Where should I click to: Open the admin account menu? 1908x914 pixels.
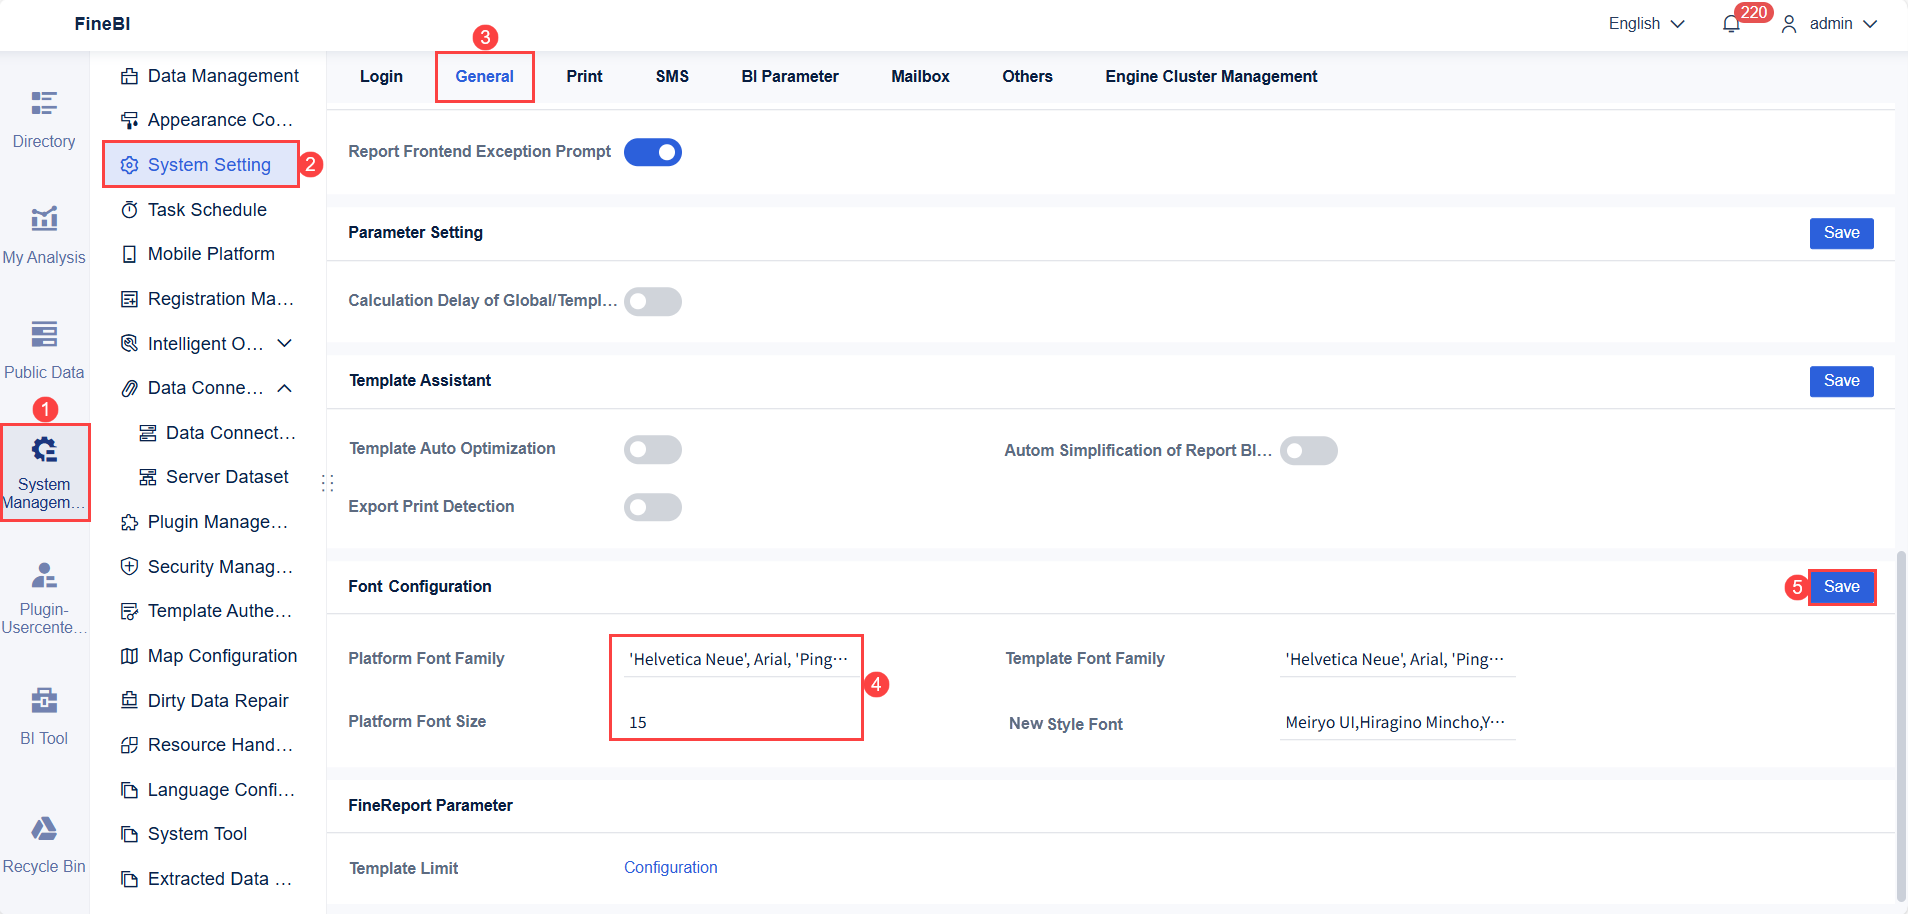[1830, 23]
